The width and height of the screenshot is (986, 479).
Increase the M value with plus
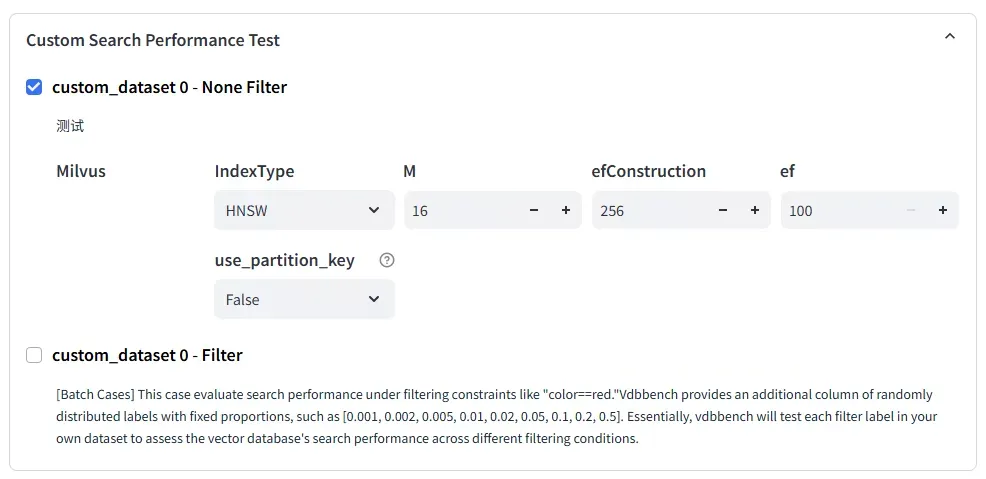tap(566, 211)
